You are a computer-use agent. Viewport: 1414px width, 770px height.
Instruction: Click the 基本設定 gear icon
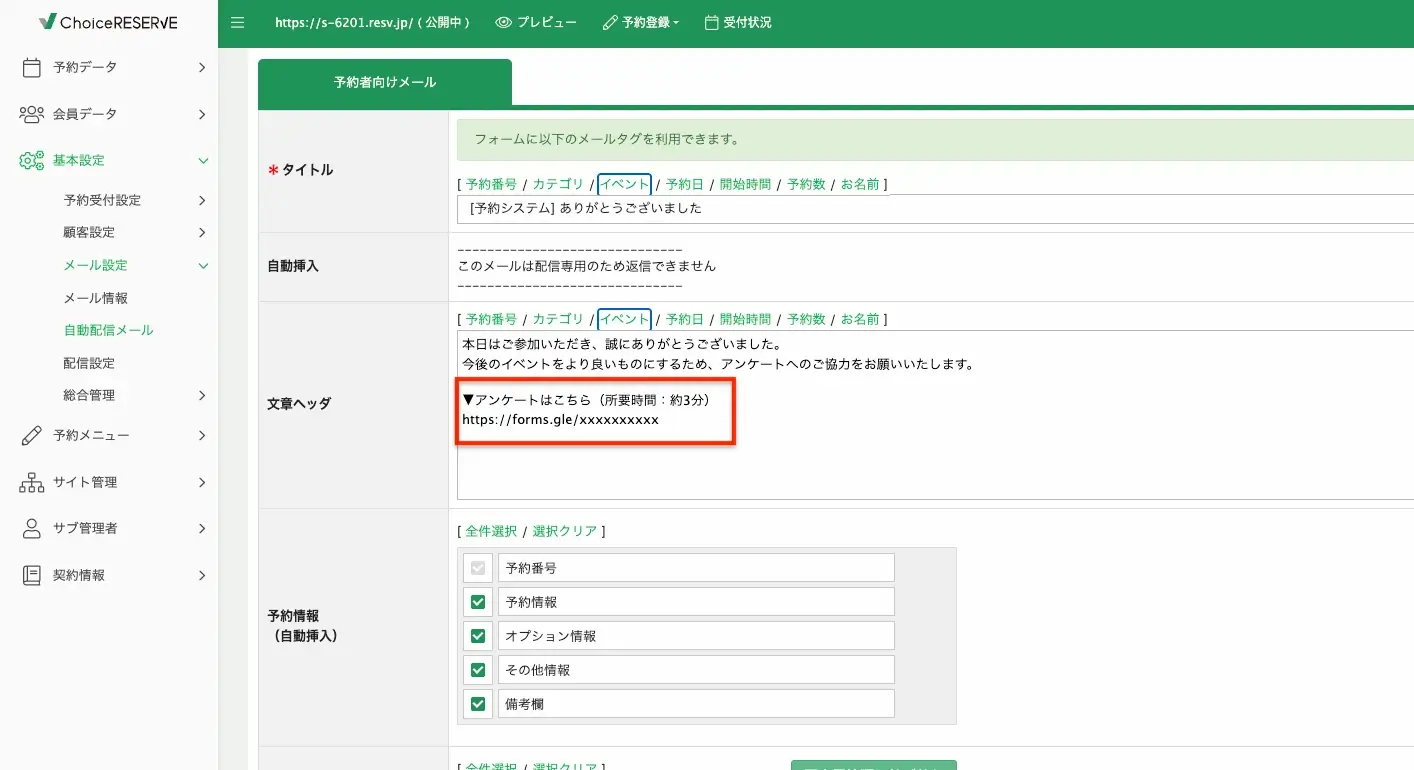(31, 160)
